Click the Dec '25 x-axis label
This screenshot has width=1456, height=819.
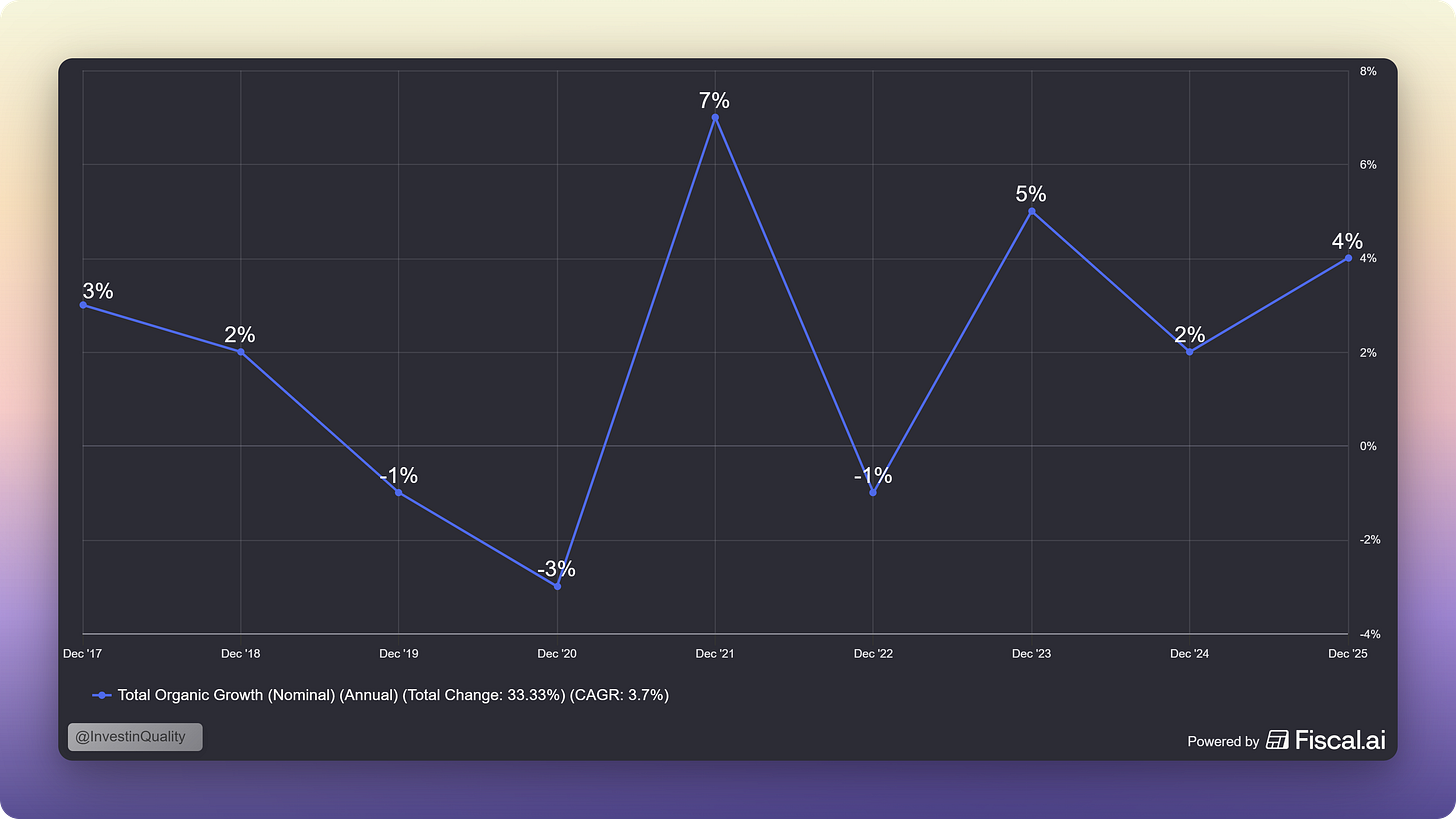click(1347, 654)
